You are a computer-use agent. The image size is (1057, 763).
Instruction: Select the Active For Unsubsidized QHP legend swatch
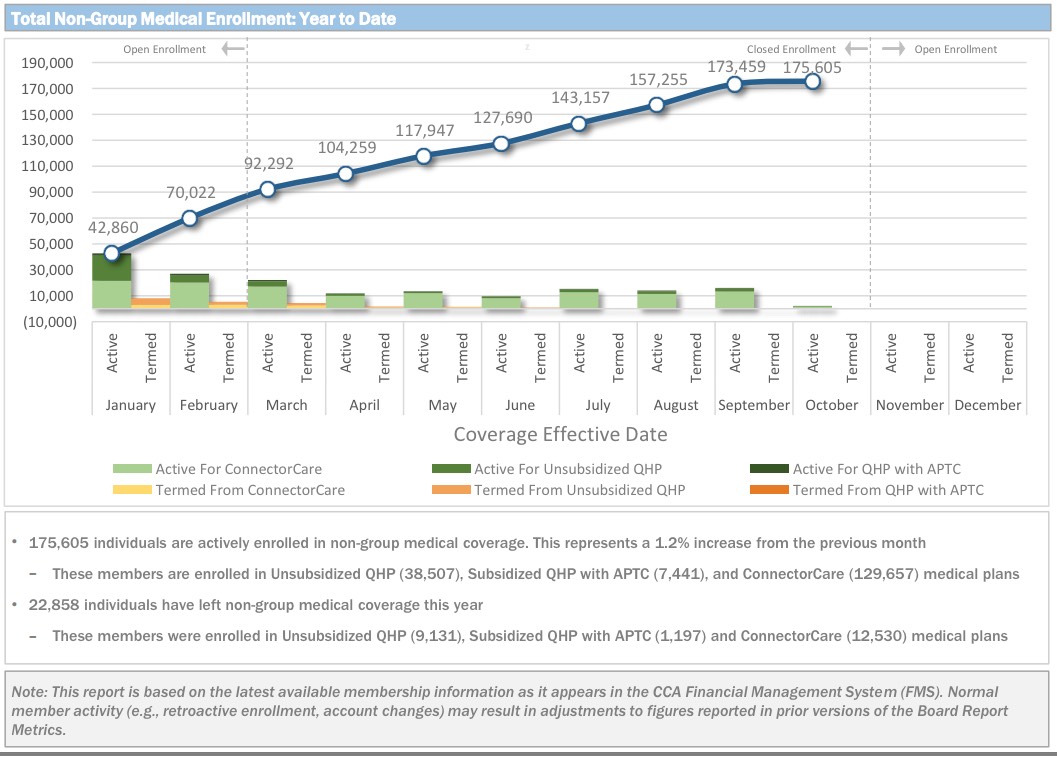(x=451, y=468)
